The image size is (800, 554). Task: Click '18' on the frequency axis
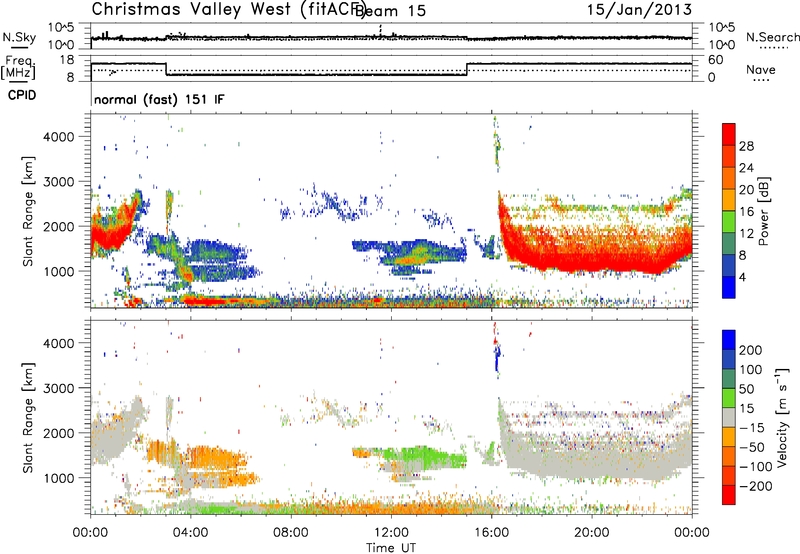click(x=67, y=60)
